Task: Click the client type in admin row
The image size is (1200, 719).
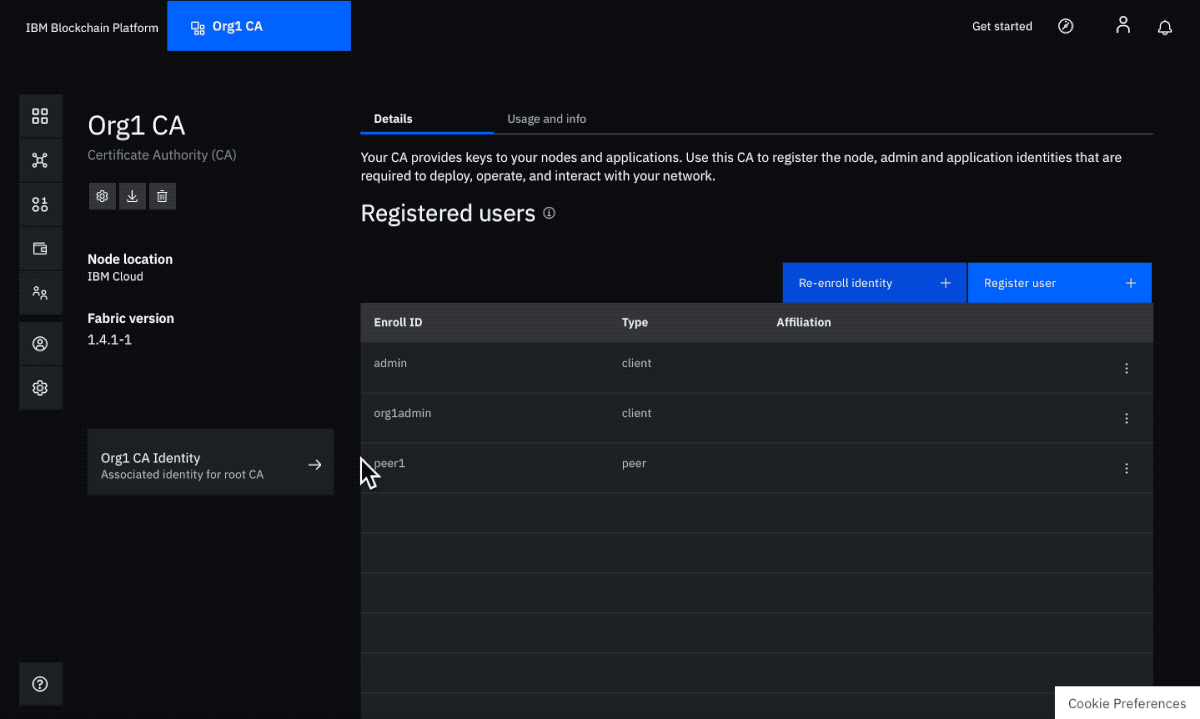Action: tap(637, 363)
